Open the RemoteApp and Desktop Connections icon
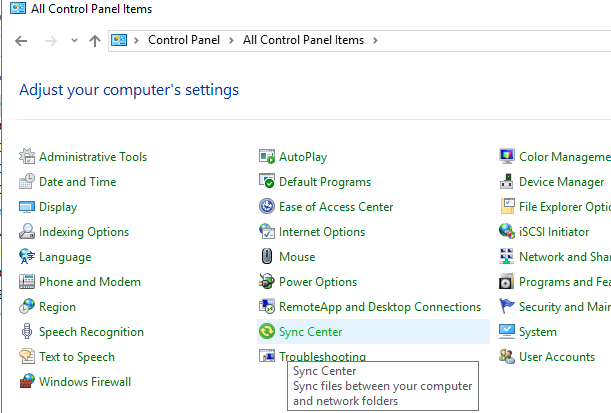 [x=267, y=307]
